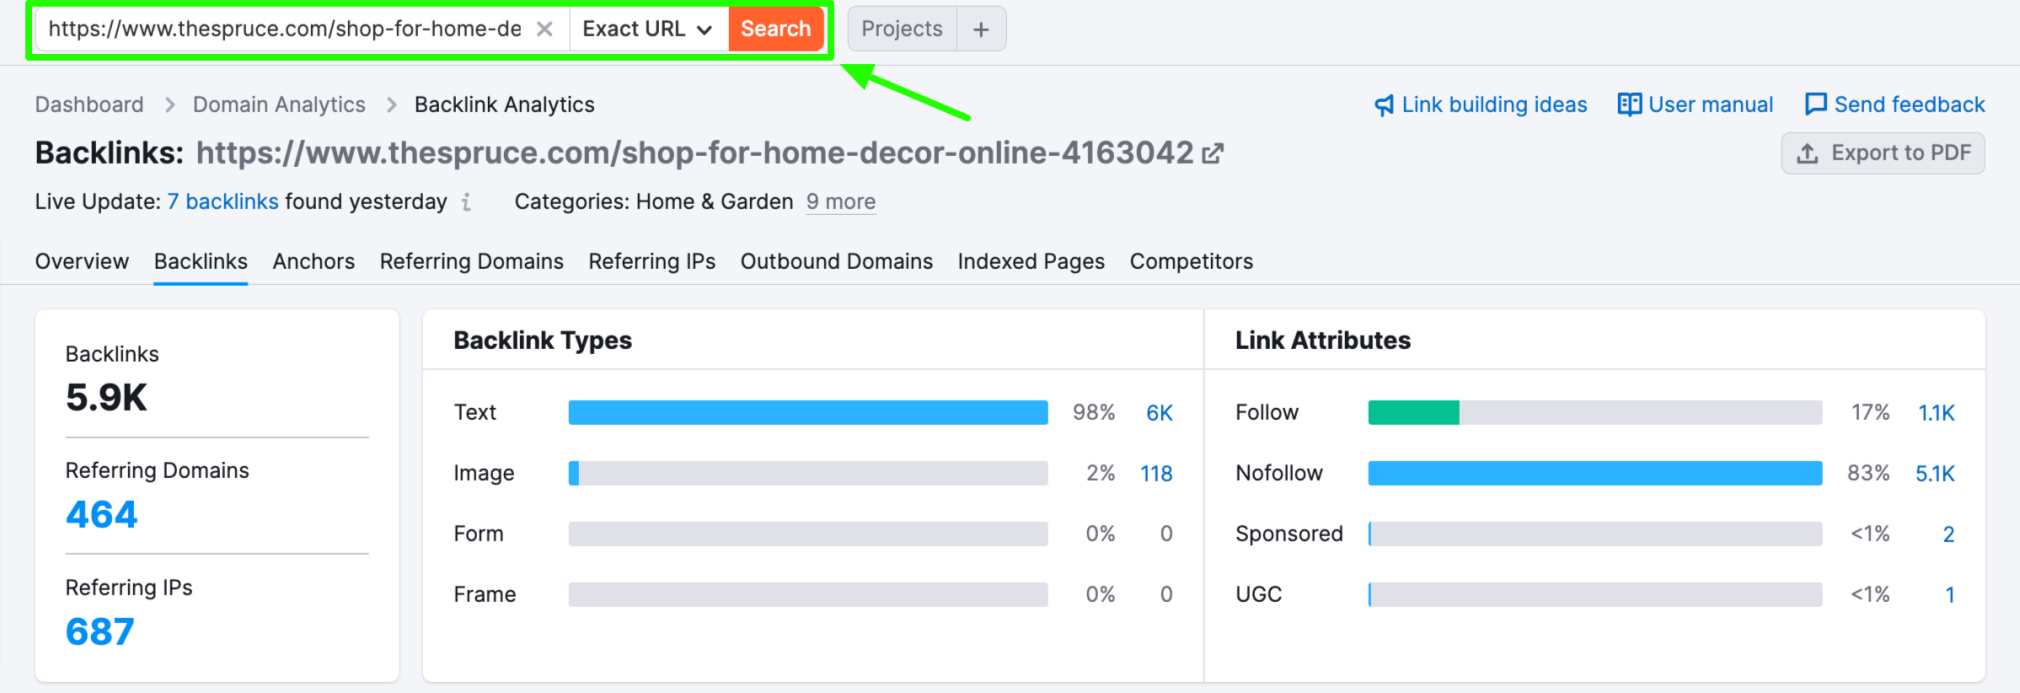This screenshot has height=693, width=2020.
Task: Click the 7 backlinks live update link
Action: (x=222, y=202)
